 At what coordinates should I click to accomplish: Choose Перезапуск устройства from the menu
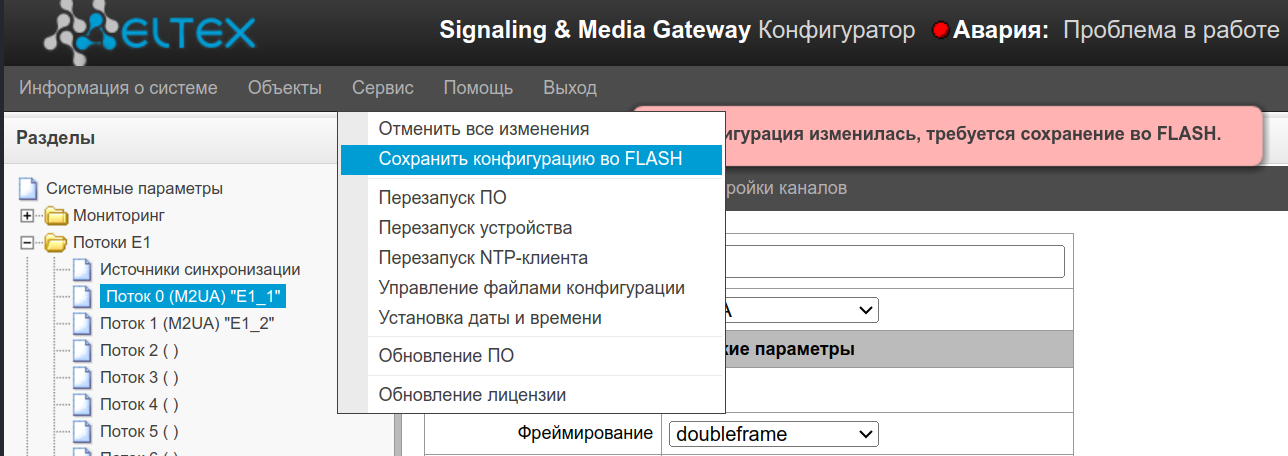click(x=475, y=228)
